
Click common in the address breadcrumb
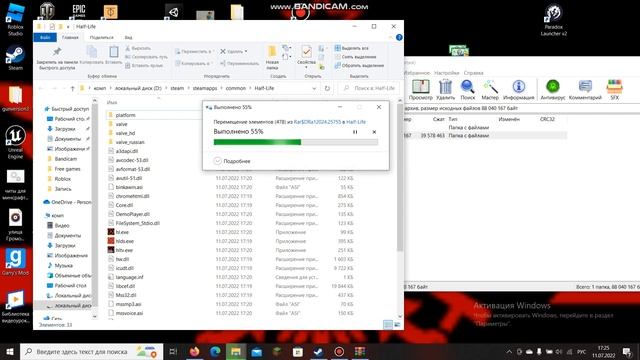[236, 88]
